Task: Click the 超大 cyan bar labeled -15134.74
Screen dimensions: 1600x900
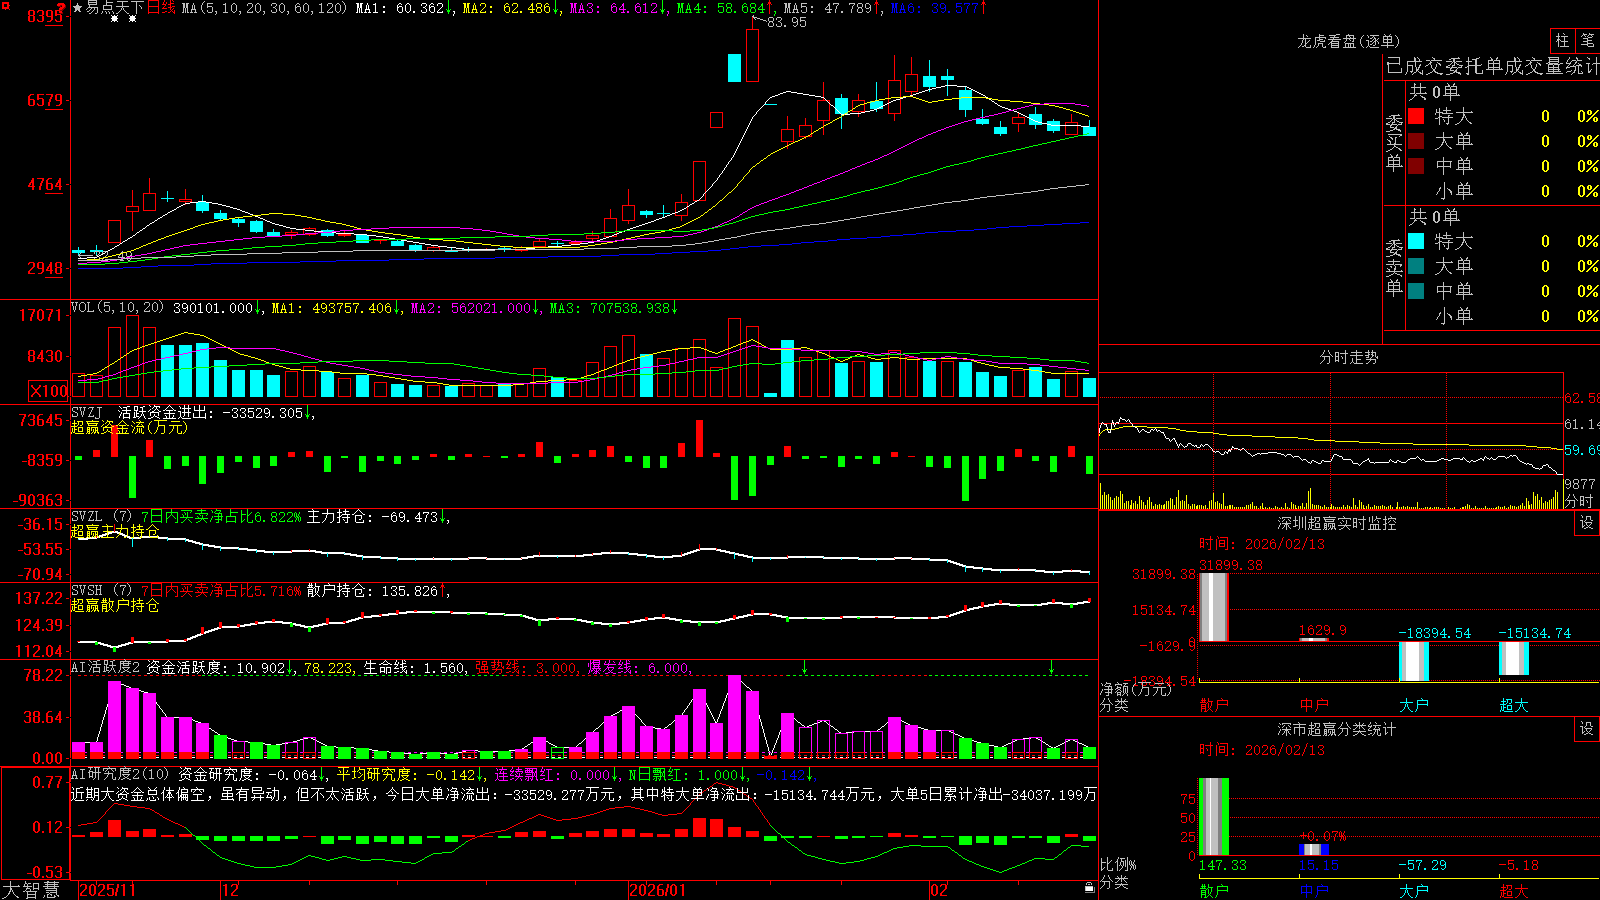Action: (1514, 658)
